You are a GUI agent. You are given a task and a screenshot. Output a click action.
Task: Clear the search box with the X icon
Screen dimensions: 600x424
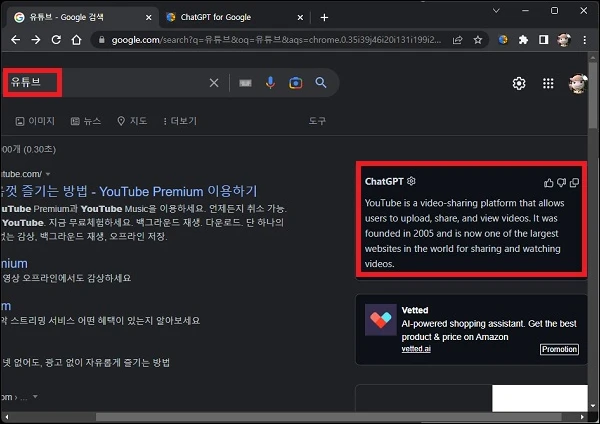214,83
